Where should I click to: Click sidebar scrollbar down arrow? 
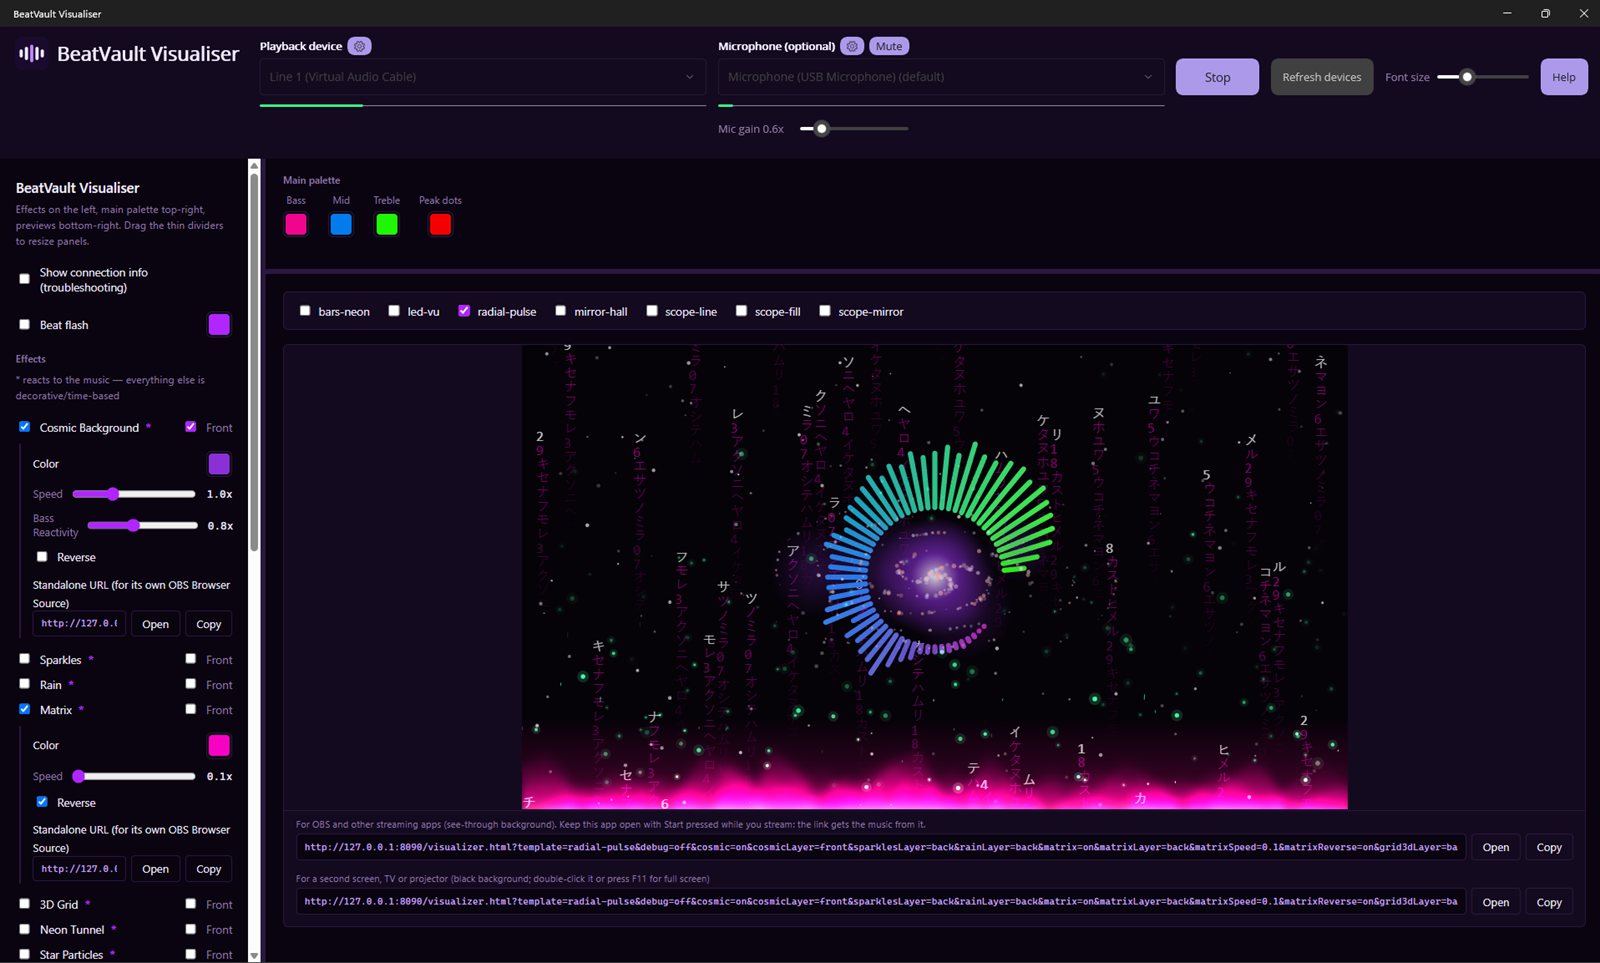[x=254, y=956]
